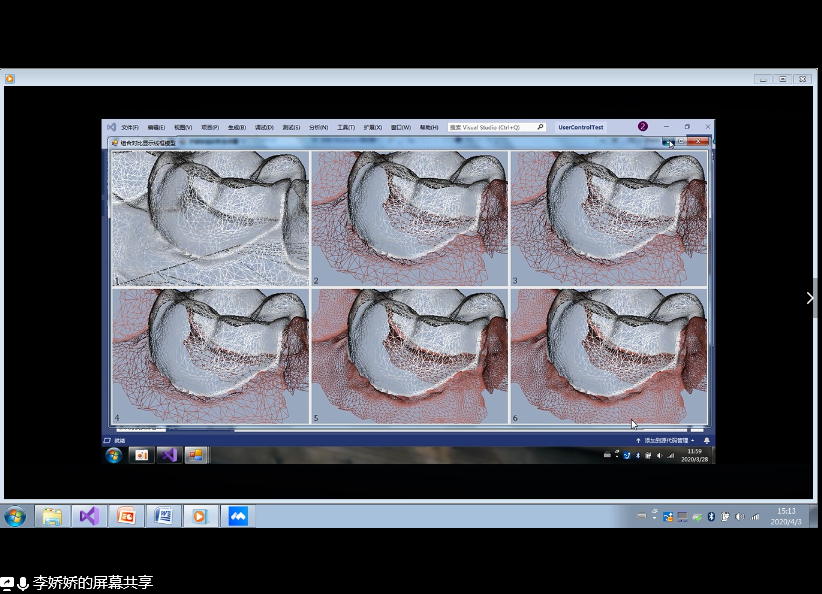This screenshot has width=822, height=594.
Task: Open the blue meeting app taskbar icon
Action: click(237, 516)
